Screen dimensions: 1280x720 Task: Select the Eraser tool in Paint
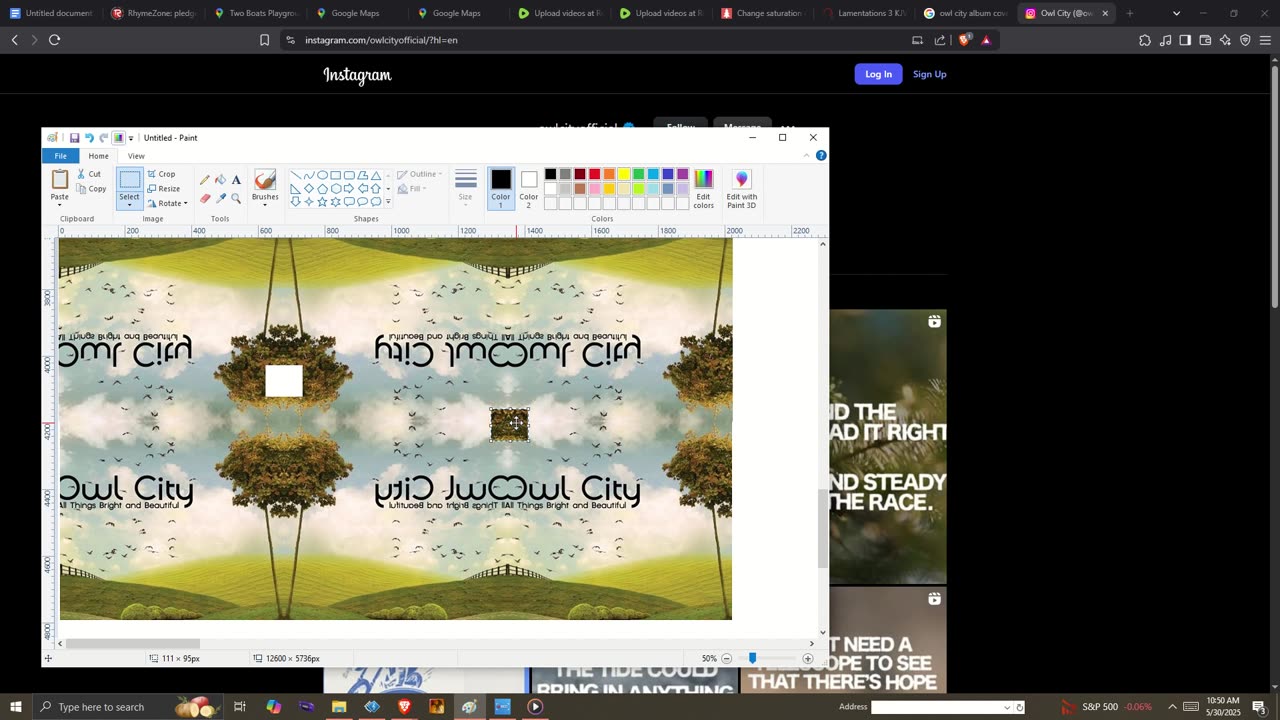[x=205, y=198]
